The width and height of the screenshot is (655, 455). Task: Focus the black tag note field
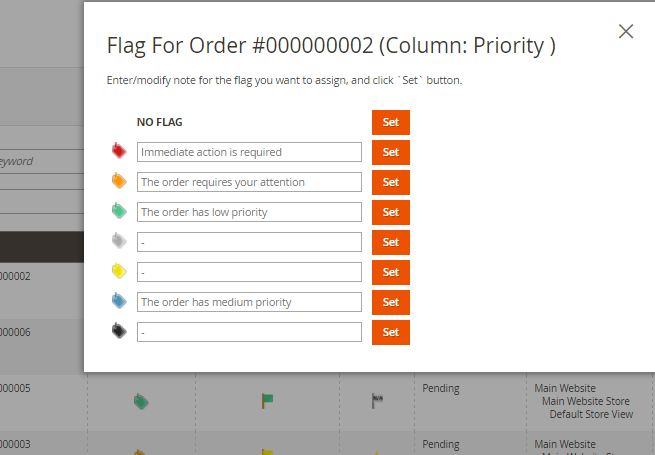pyautogui.click(x=249, y=333)
